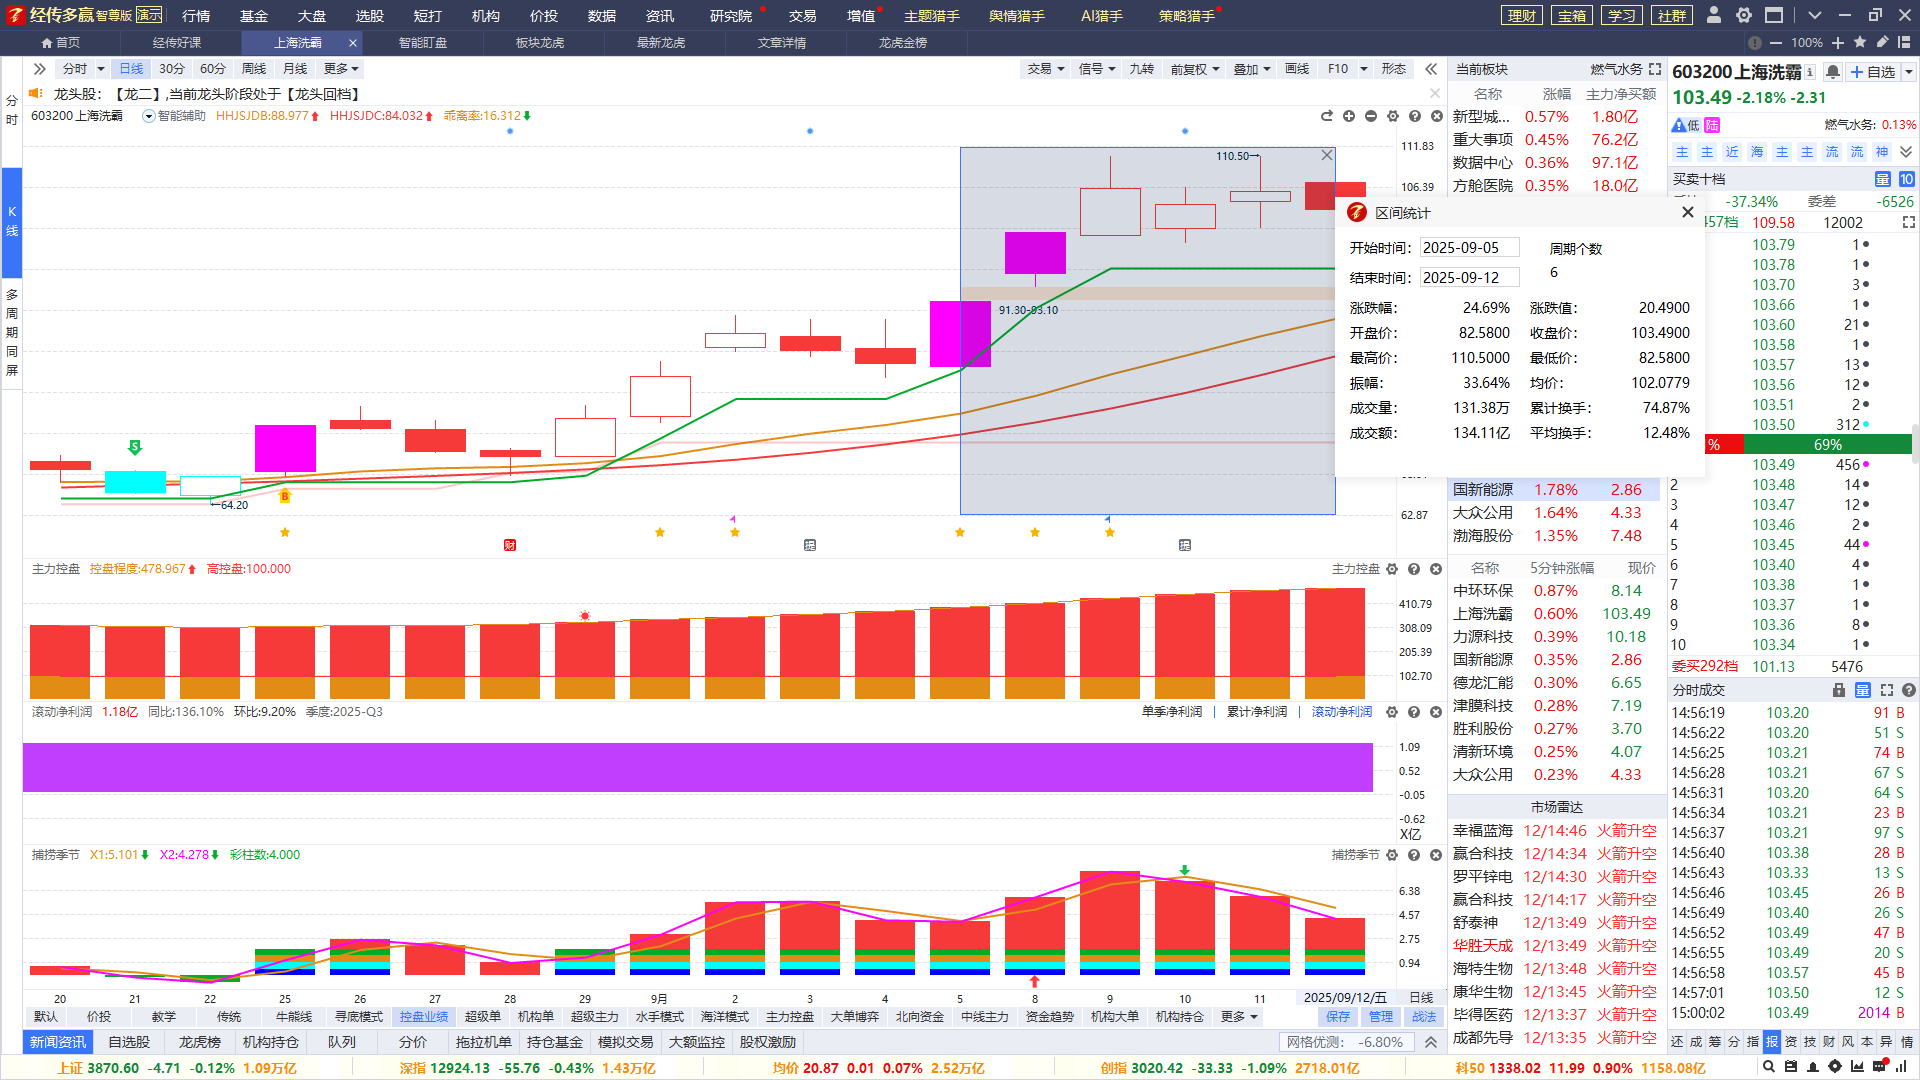1920x1080 pixels.
Task: Switch to 龙虎金榜 tab
Action: (x=902, y=43)
